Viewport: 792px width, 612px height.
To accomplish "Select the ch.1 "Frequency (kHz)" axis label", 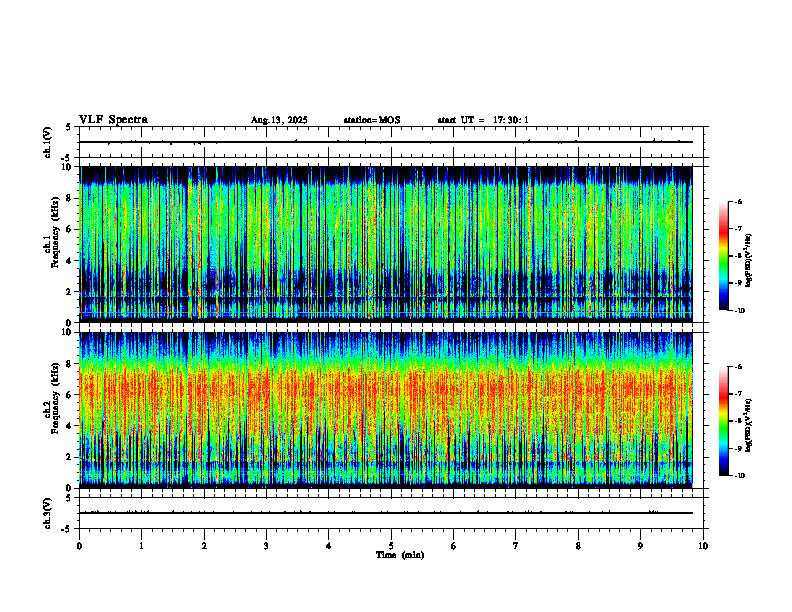I will (56, 232).
